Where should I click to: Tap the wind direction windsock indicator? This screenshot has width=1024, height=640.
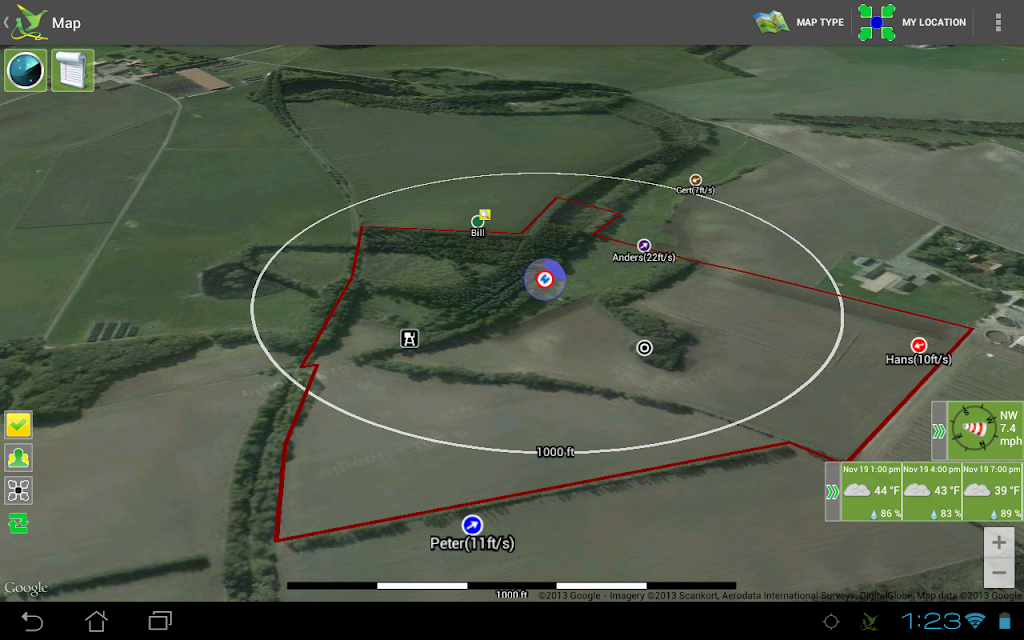[x=974, y=430]
